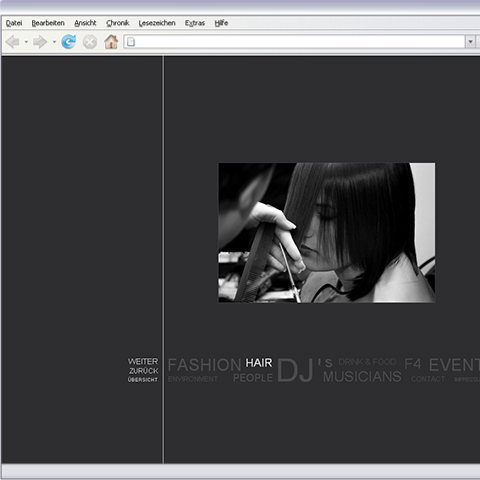Screen dimensions: 480x480
Task: Open the MUSICIANS gallery link
Action: [362, 377]
